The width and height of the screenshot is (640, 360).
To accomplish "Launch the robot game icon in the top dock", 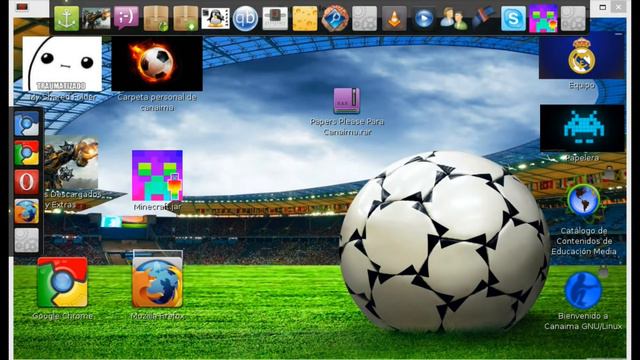I will 96,19.
